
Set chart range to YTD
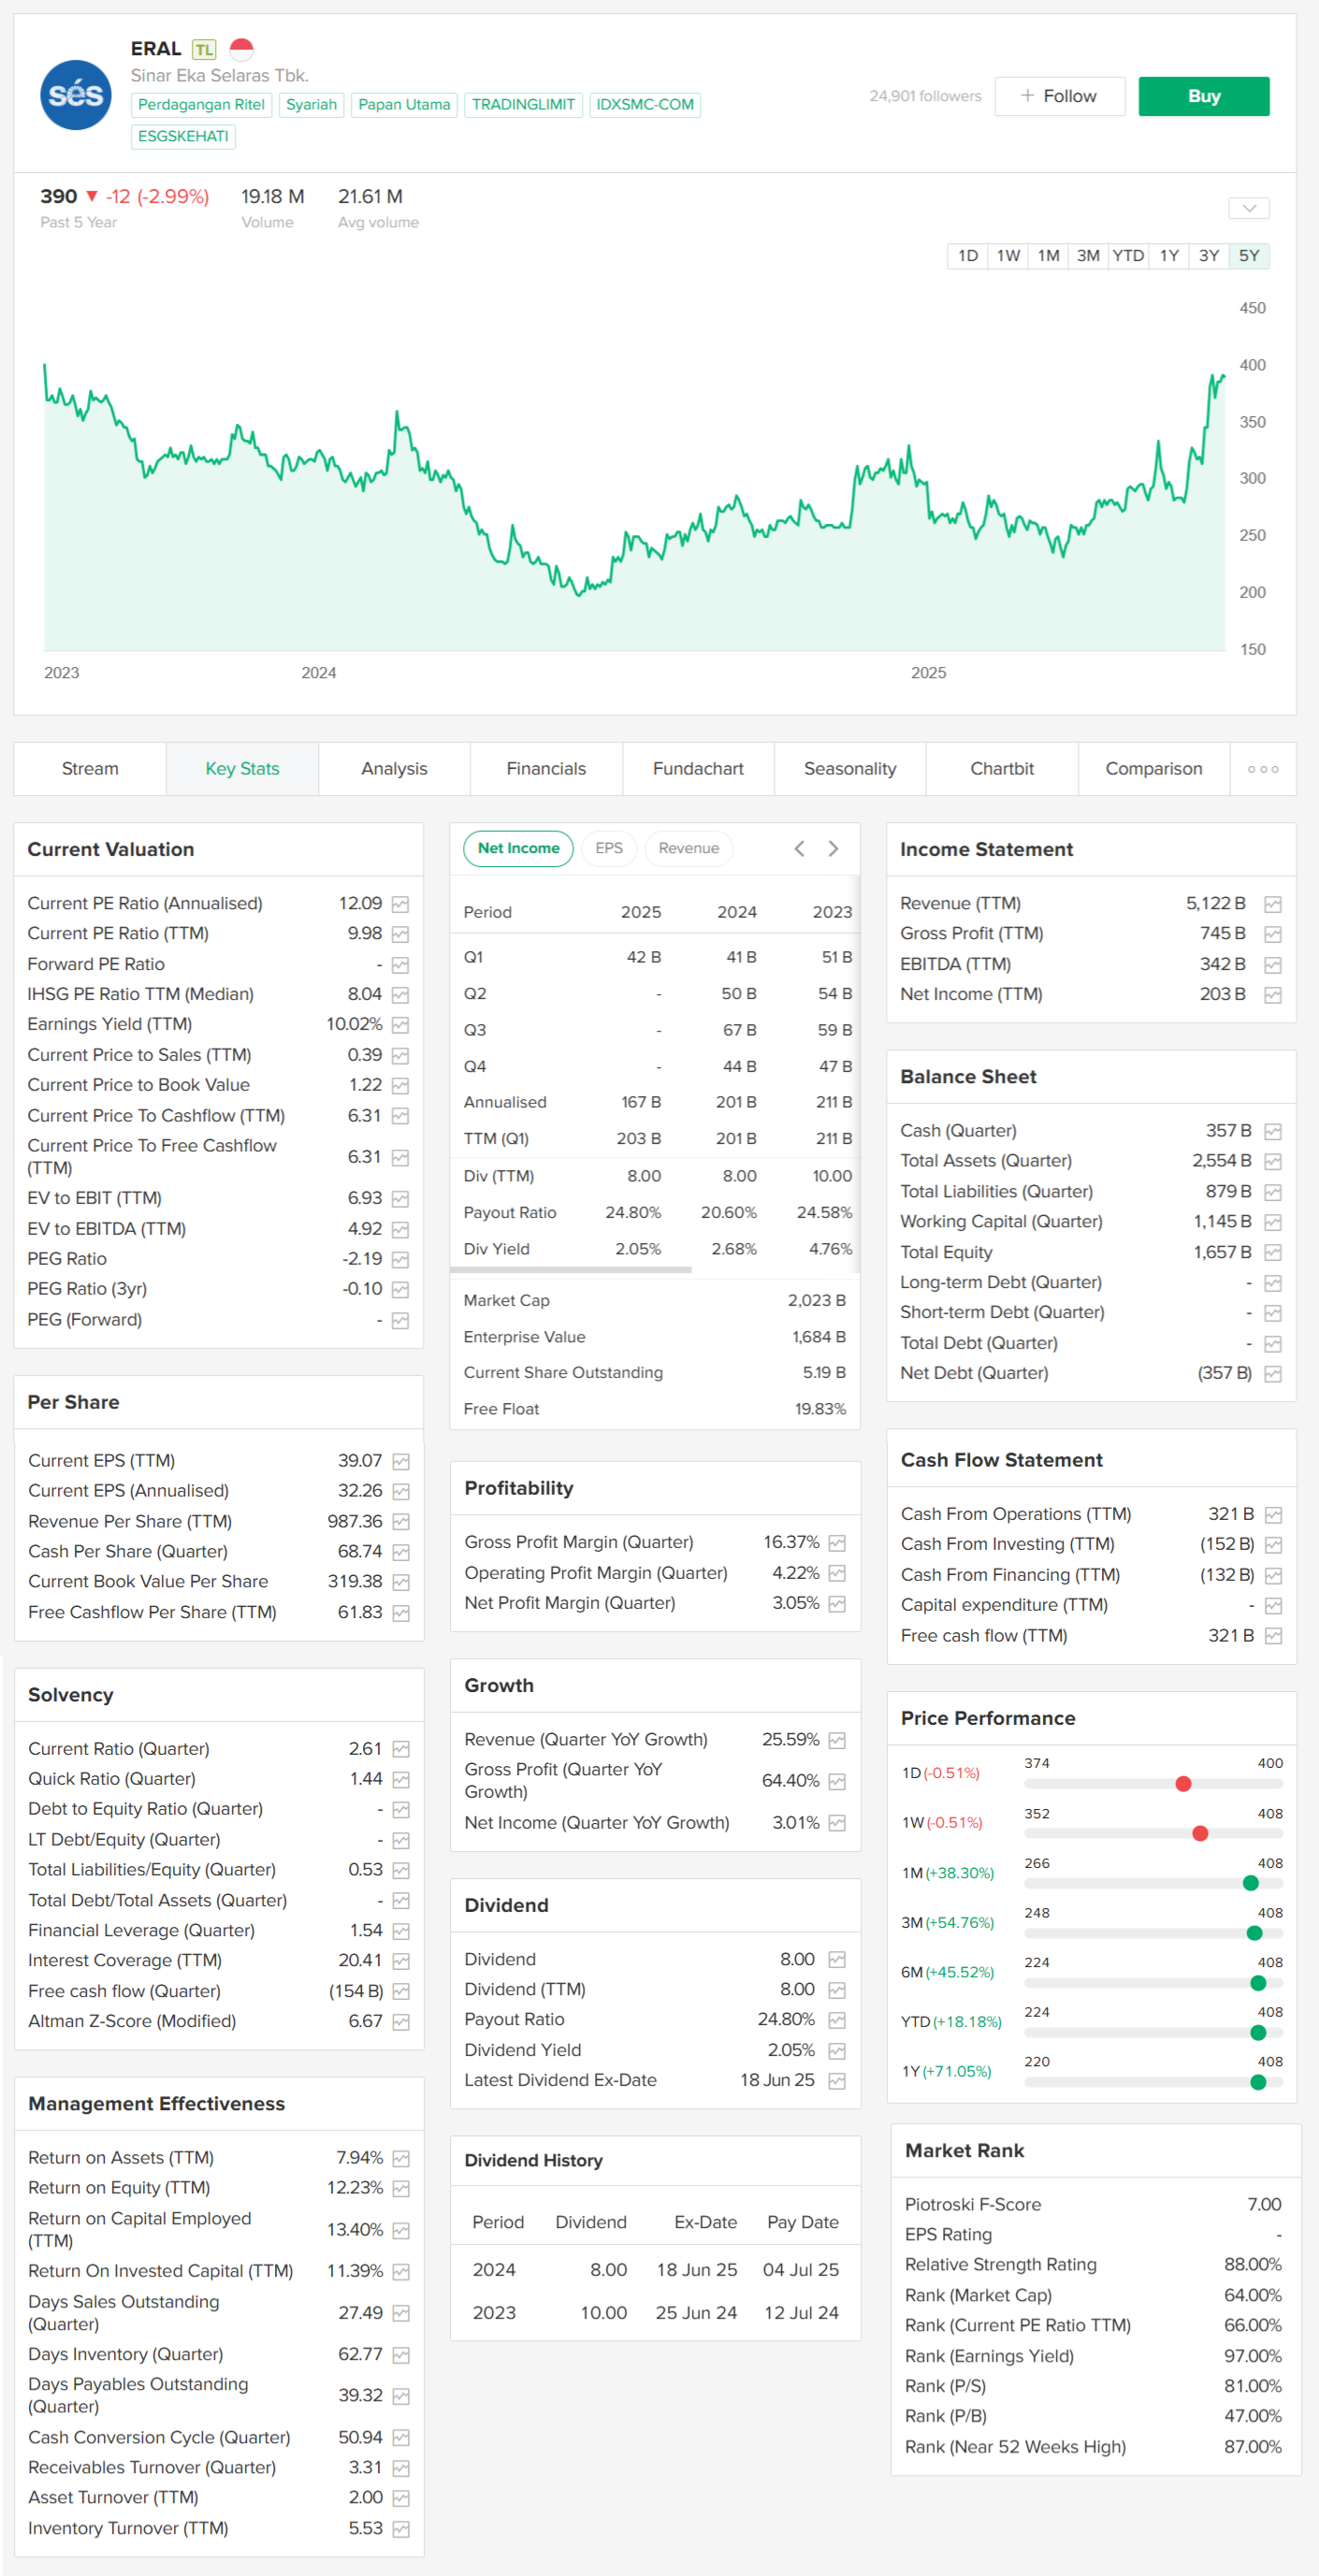click(1128, 255)
